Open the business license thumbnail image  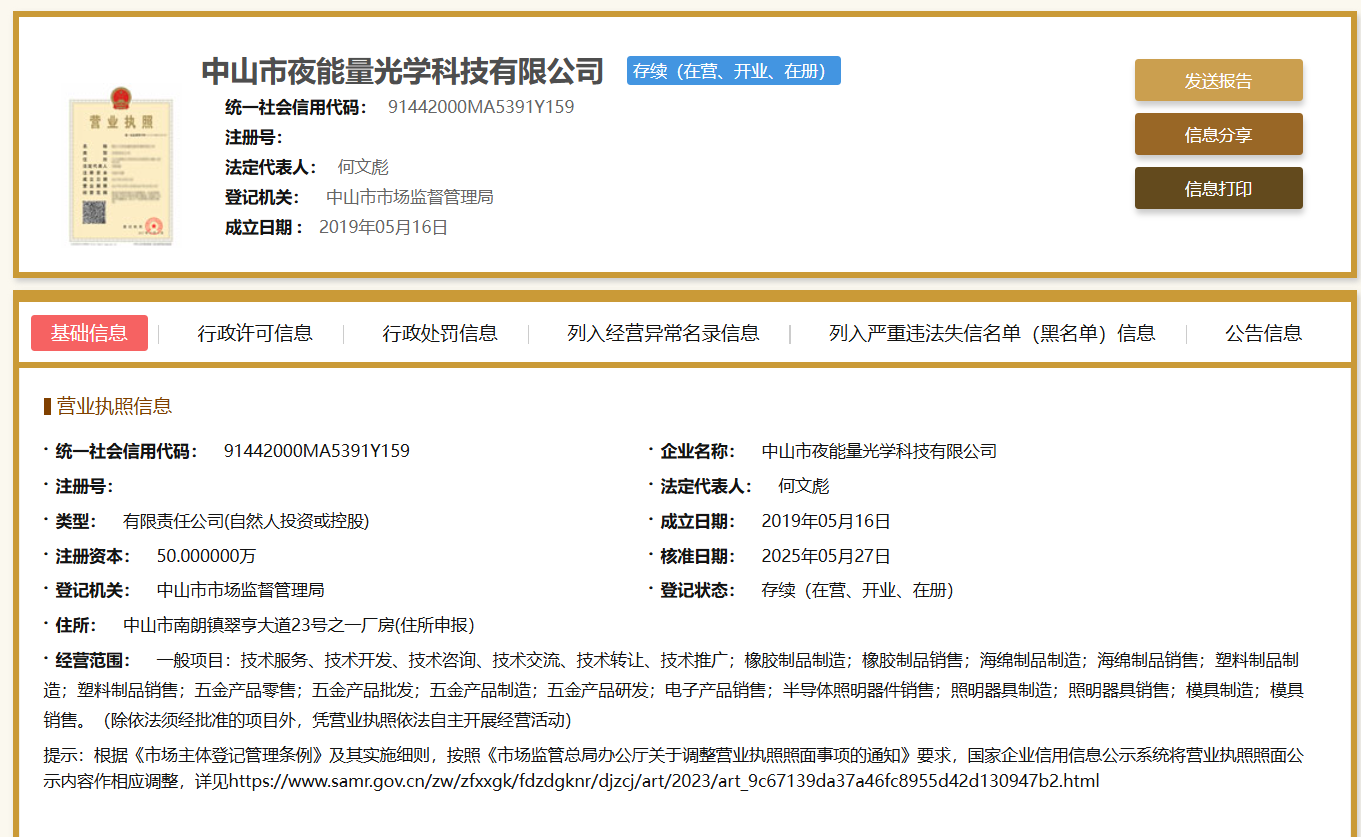(120, 166)
